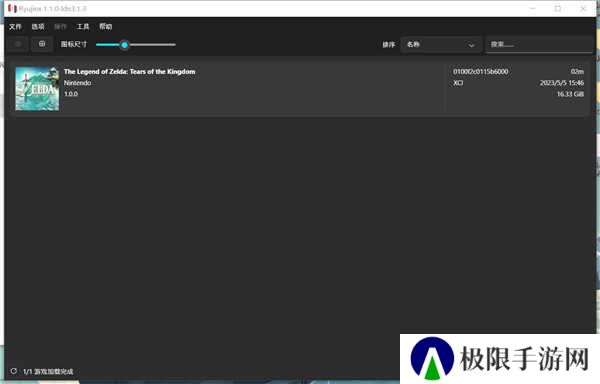Expand the 排序 sort dropdown showing 名称
This screenshot has height=384, width=600.
point(441,45)
